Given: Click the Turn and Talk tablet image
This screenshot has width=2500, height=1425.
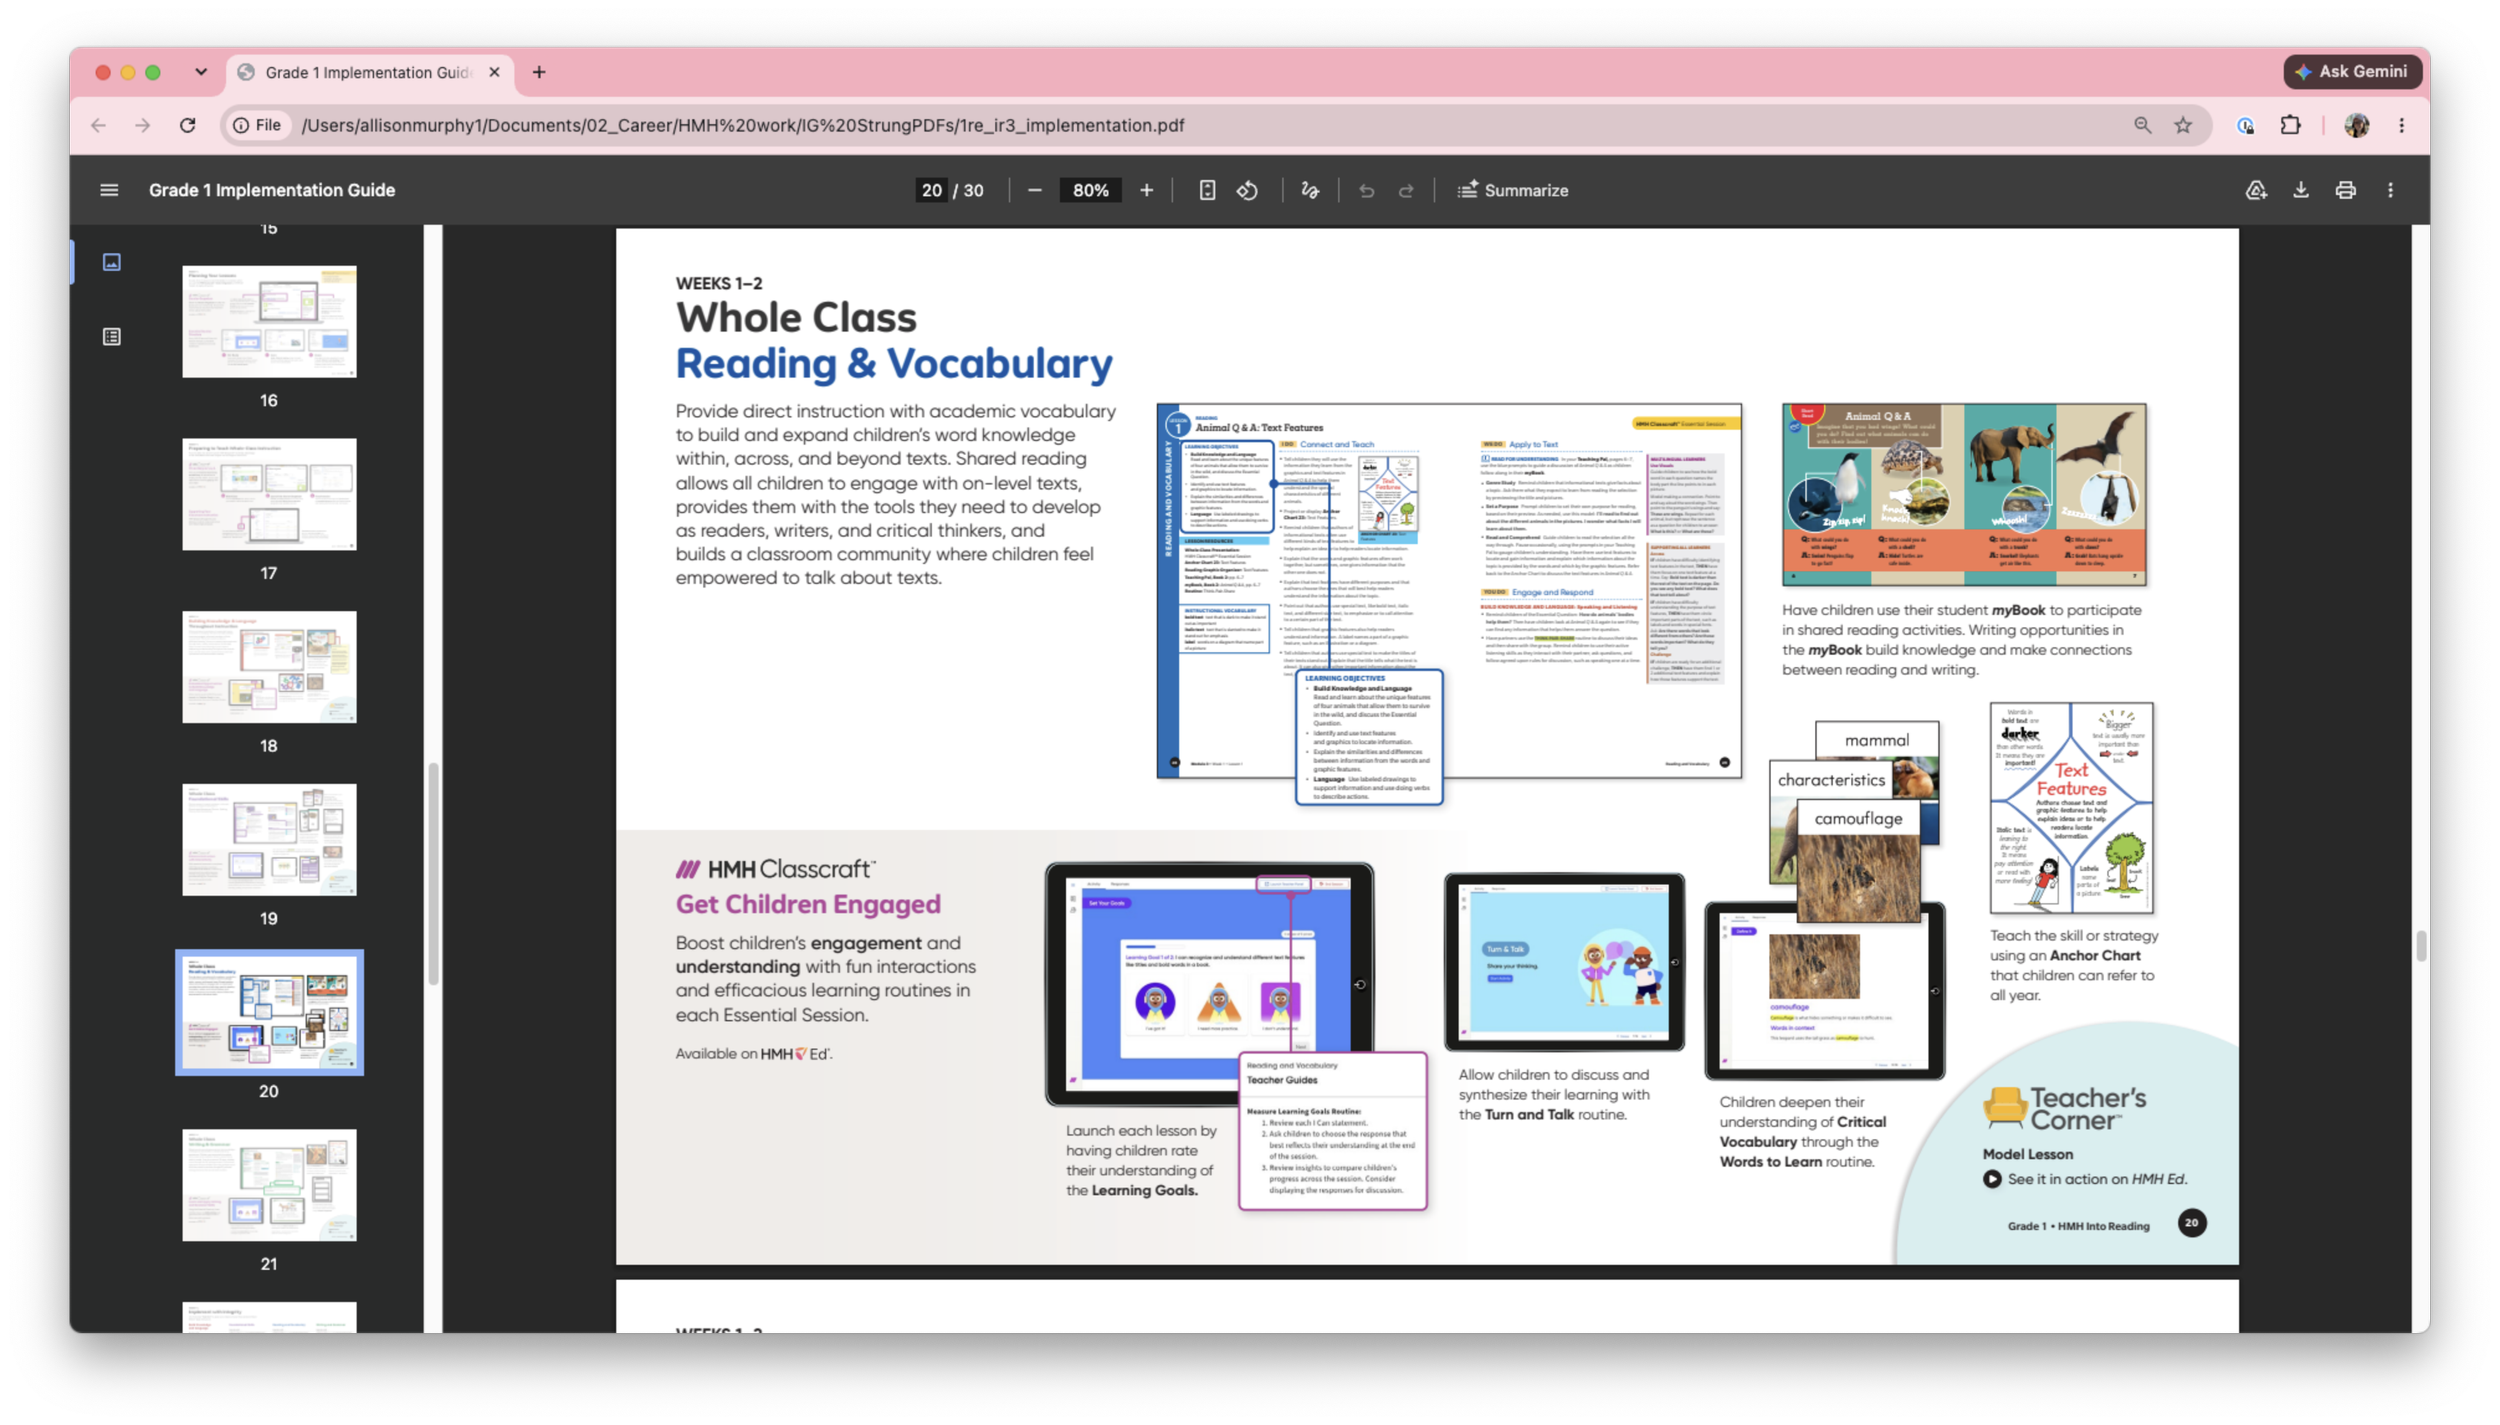Looking at the screenshot, I should click(x=1564, y=962).
